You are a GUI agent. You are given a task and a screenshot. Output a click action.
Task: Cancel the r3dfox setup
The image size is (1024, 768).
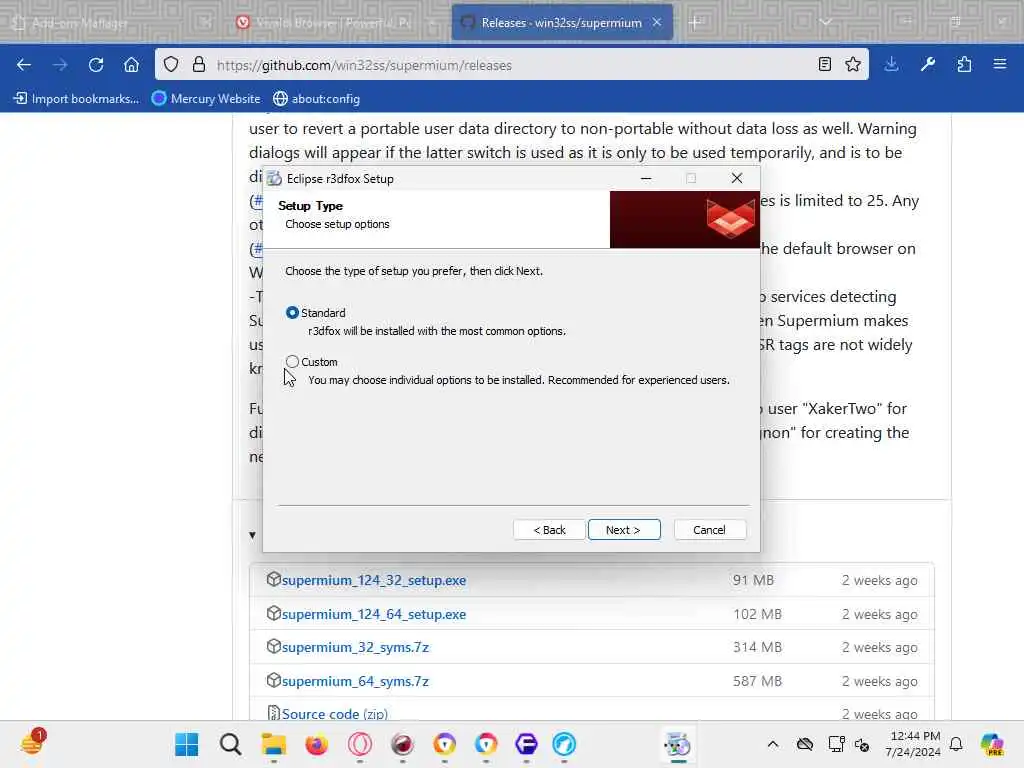[709, 530]
